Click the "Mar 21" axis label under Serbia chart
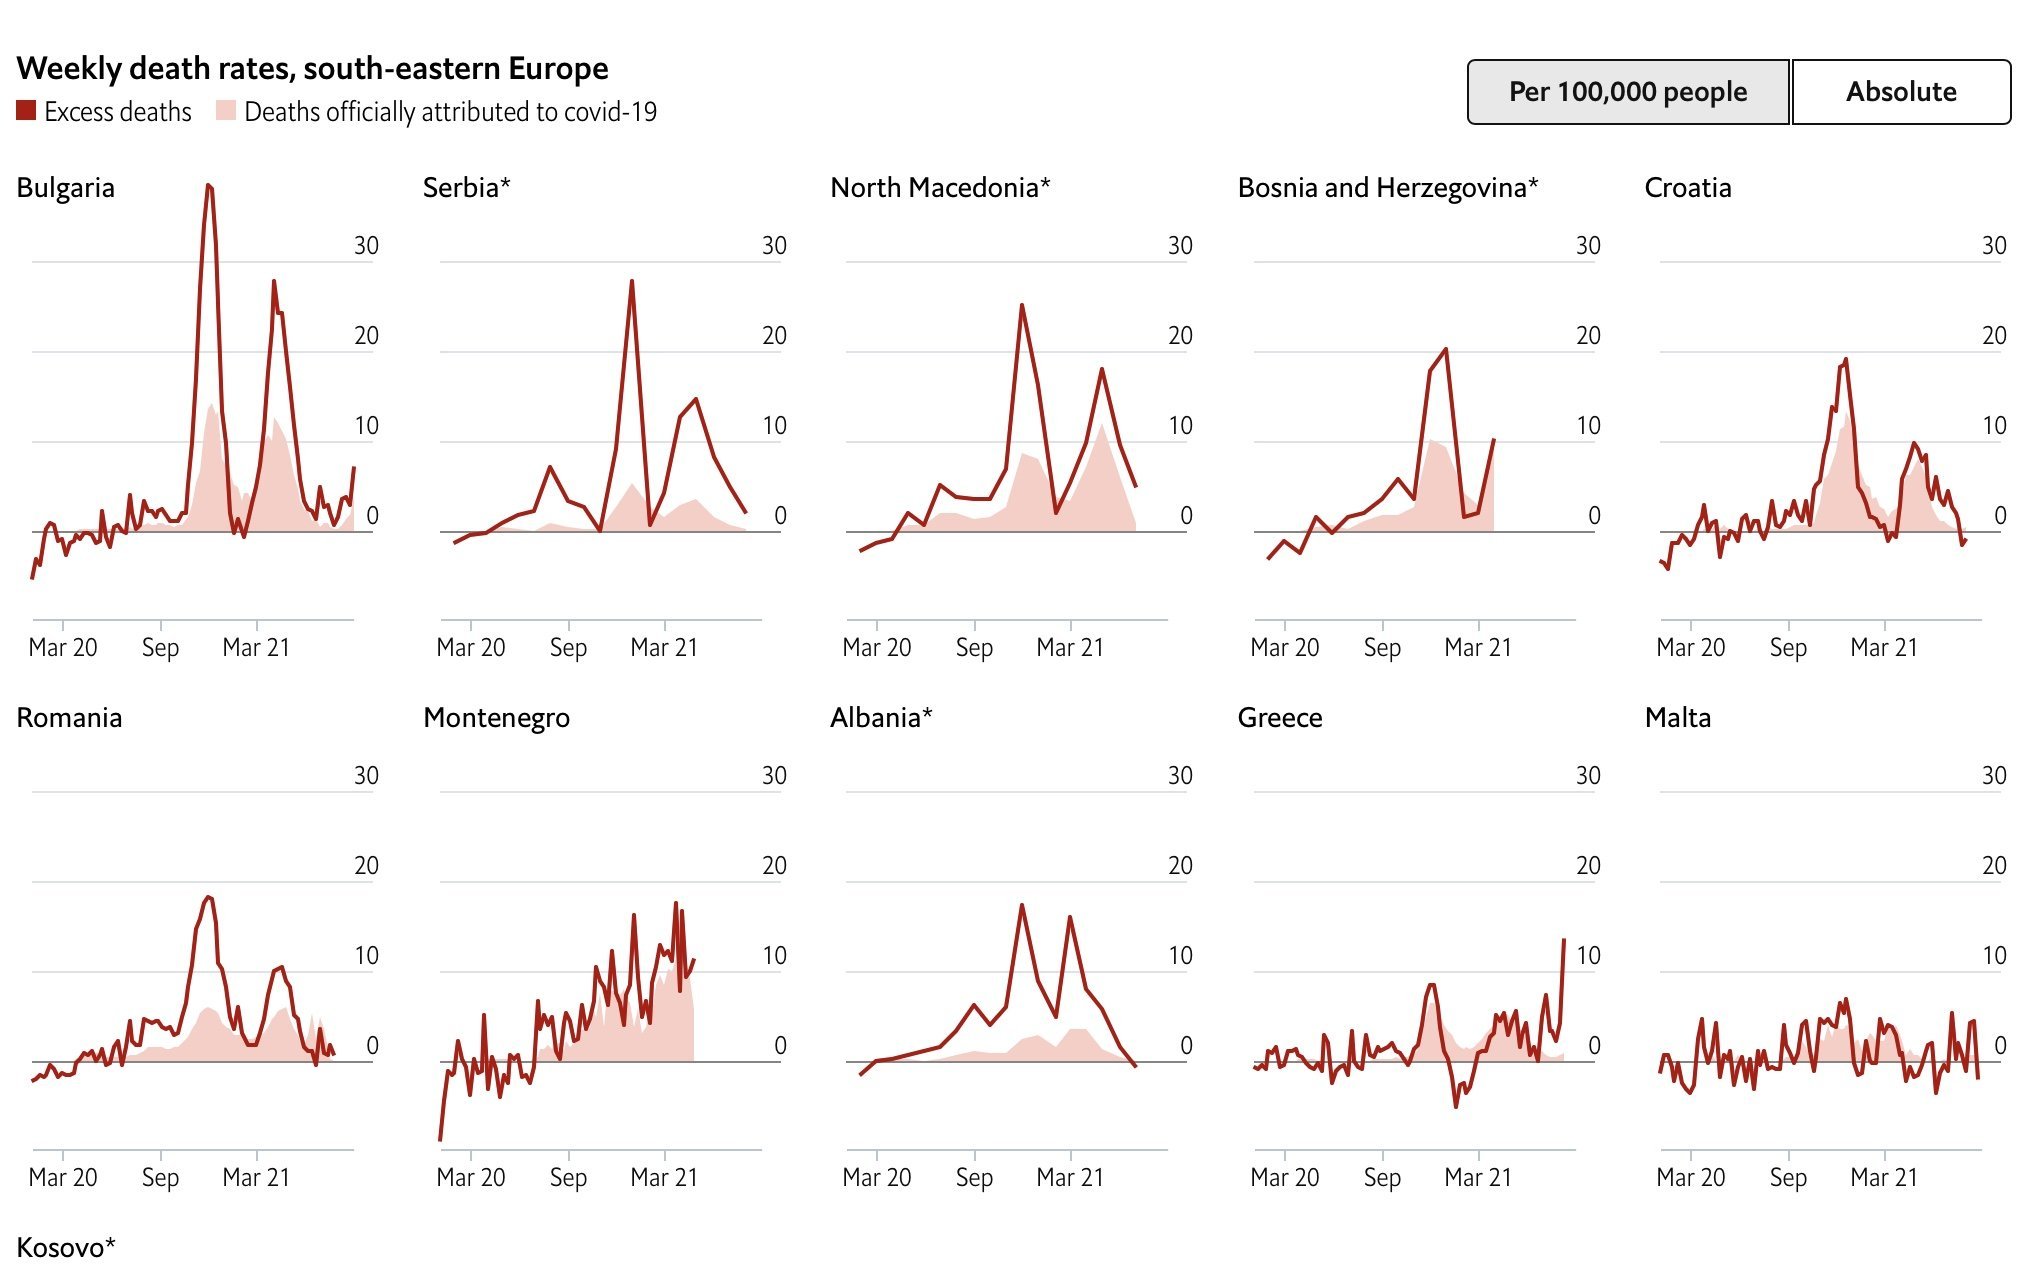The height and width of the screenshot is (1268, 2022). (x=663, y=648)
